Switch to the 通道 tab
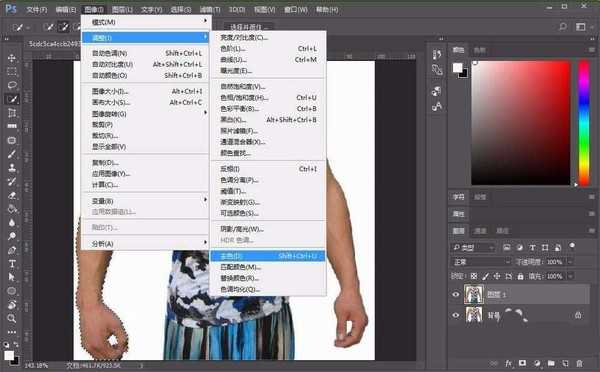The image size is (600, 372). tap(480, 230)
